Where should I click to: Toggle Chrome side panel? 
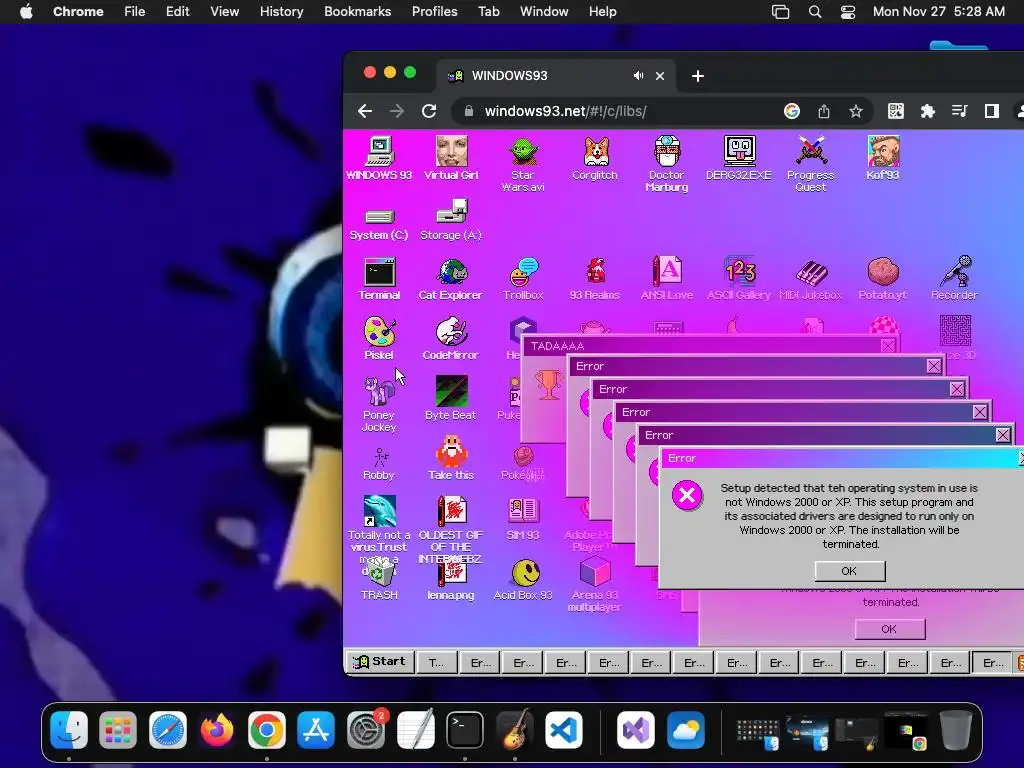992,111
